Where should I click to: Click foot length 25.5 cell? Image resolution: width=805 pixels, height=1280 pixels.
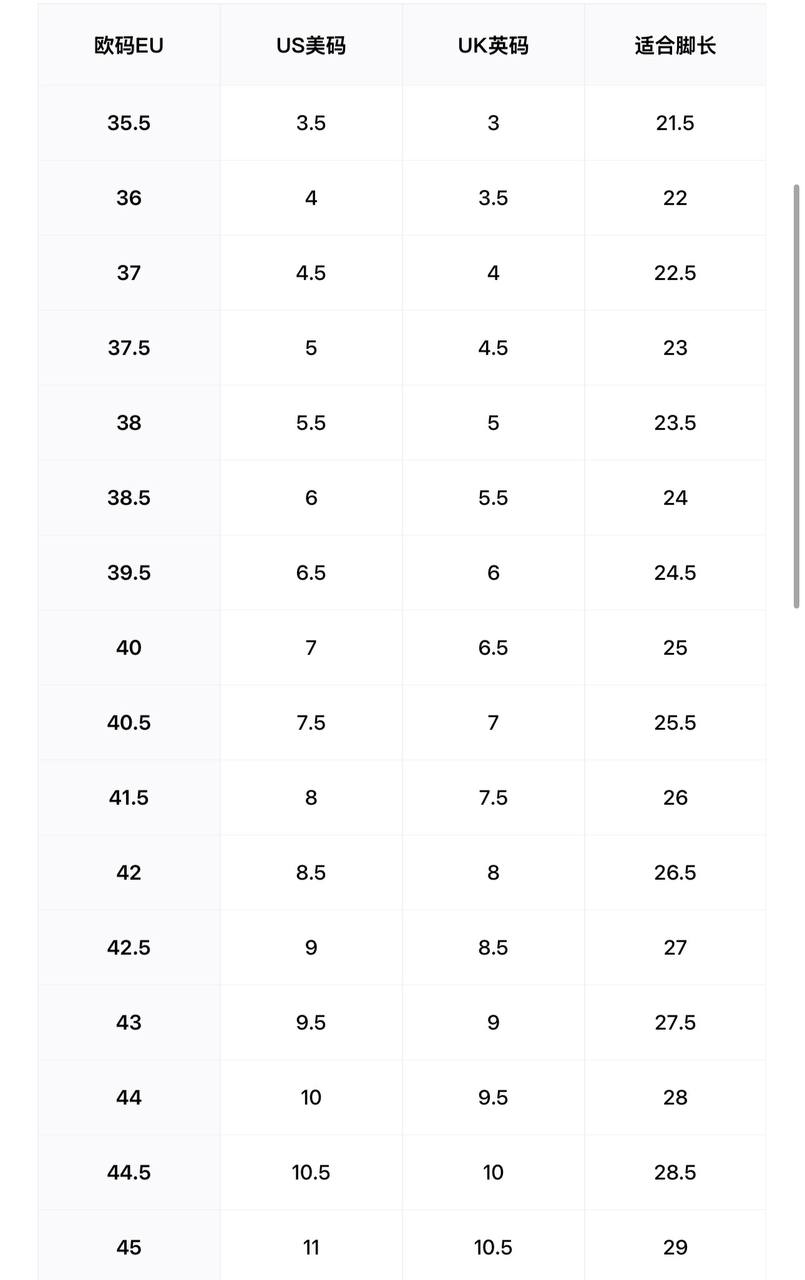coord(675,723)
